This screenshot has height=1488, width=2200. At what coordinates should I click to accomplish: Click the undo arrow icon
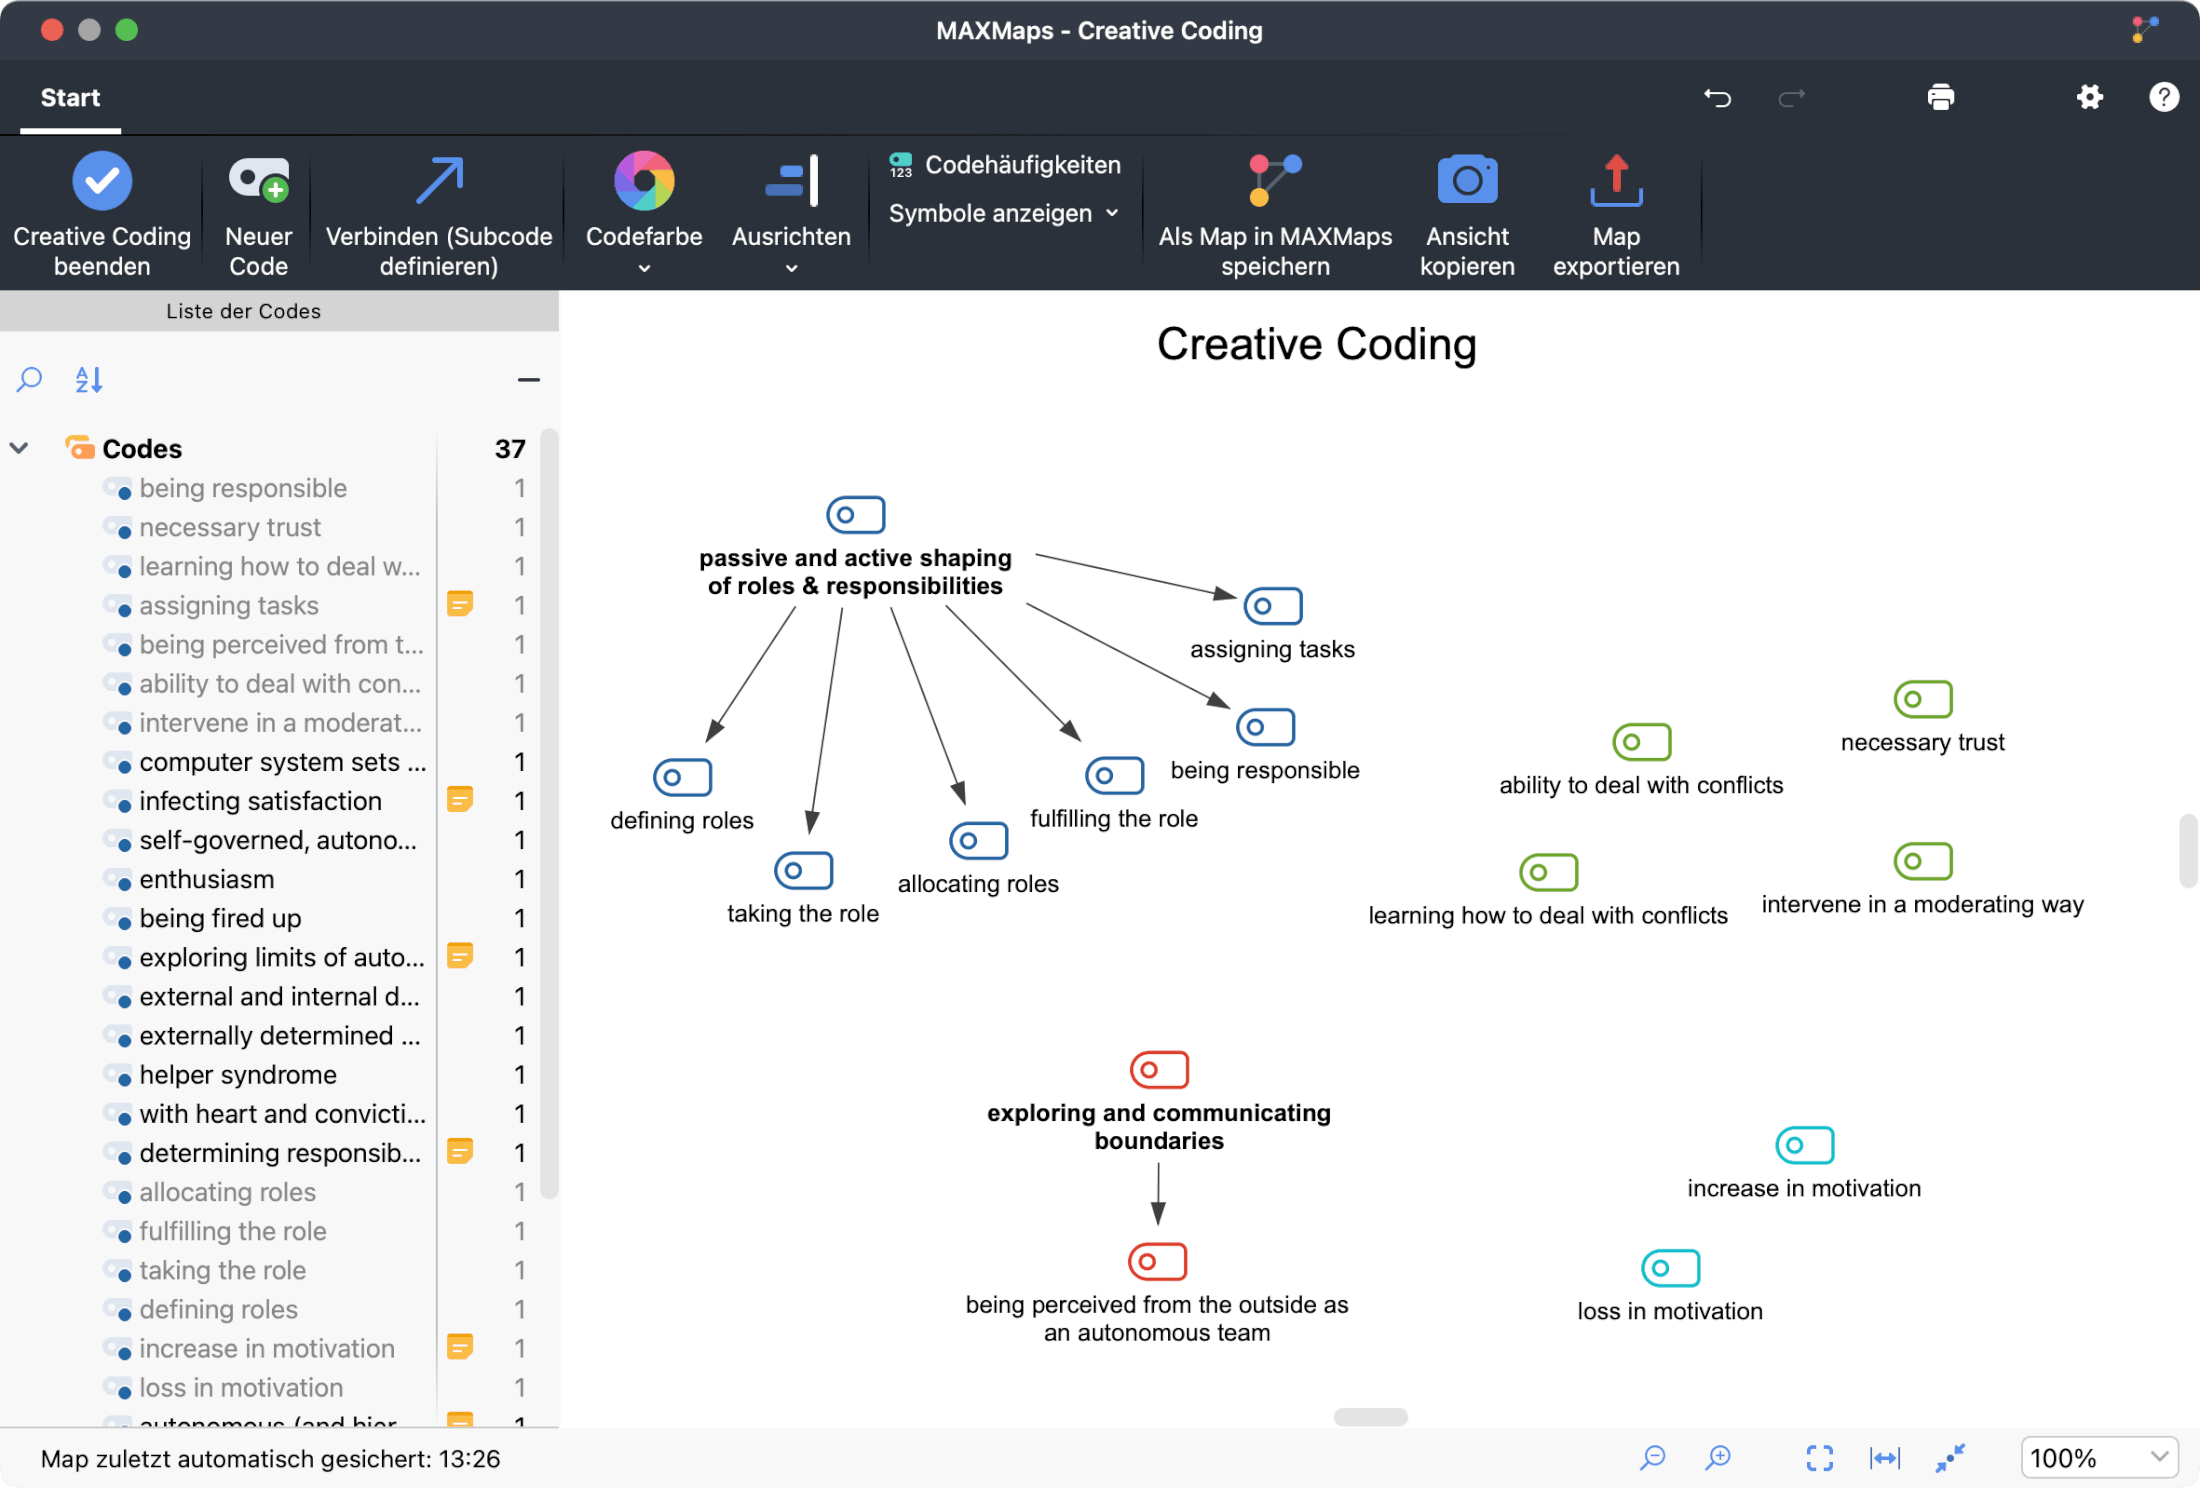click(1717, 97)
